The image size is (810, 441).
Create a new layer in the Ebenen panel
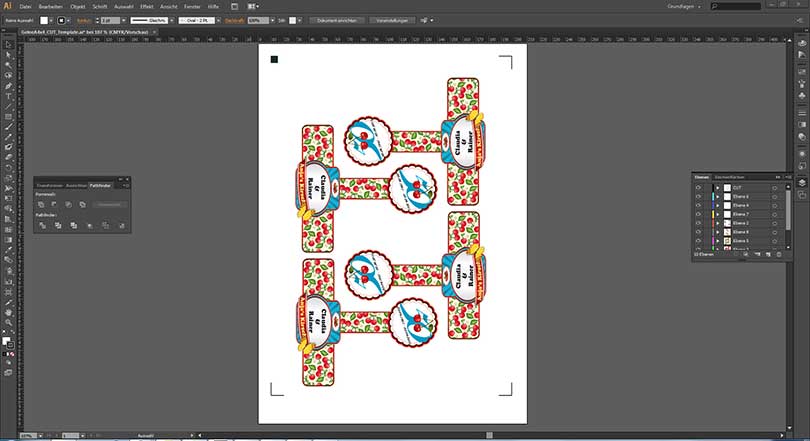click(x=767, y=256)
